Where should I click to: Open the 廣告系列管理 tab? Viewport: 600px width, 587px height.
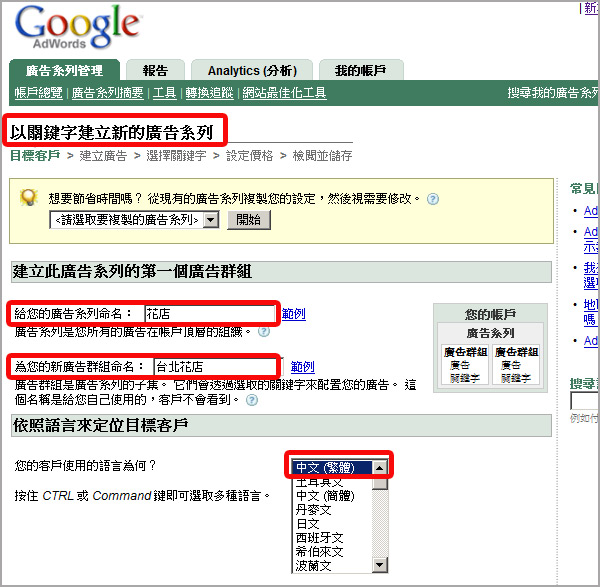[x=65, y=70]
